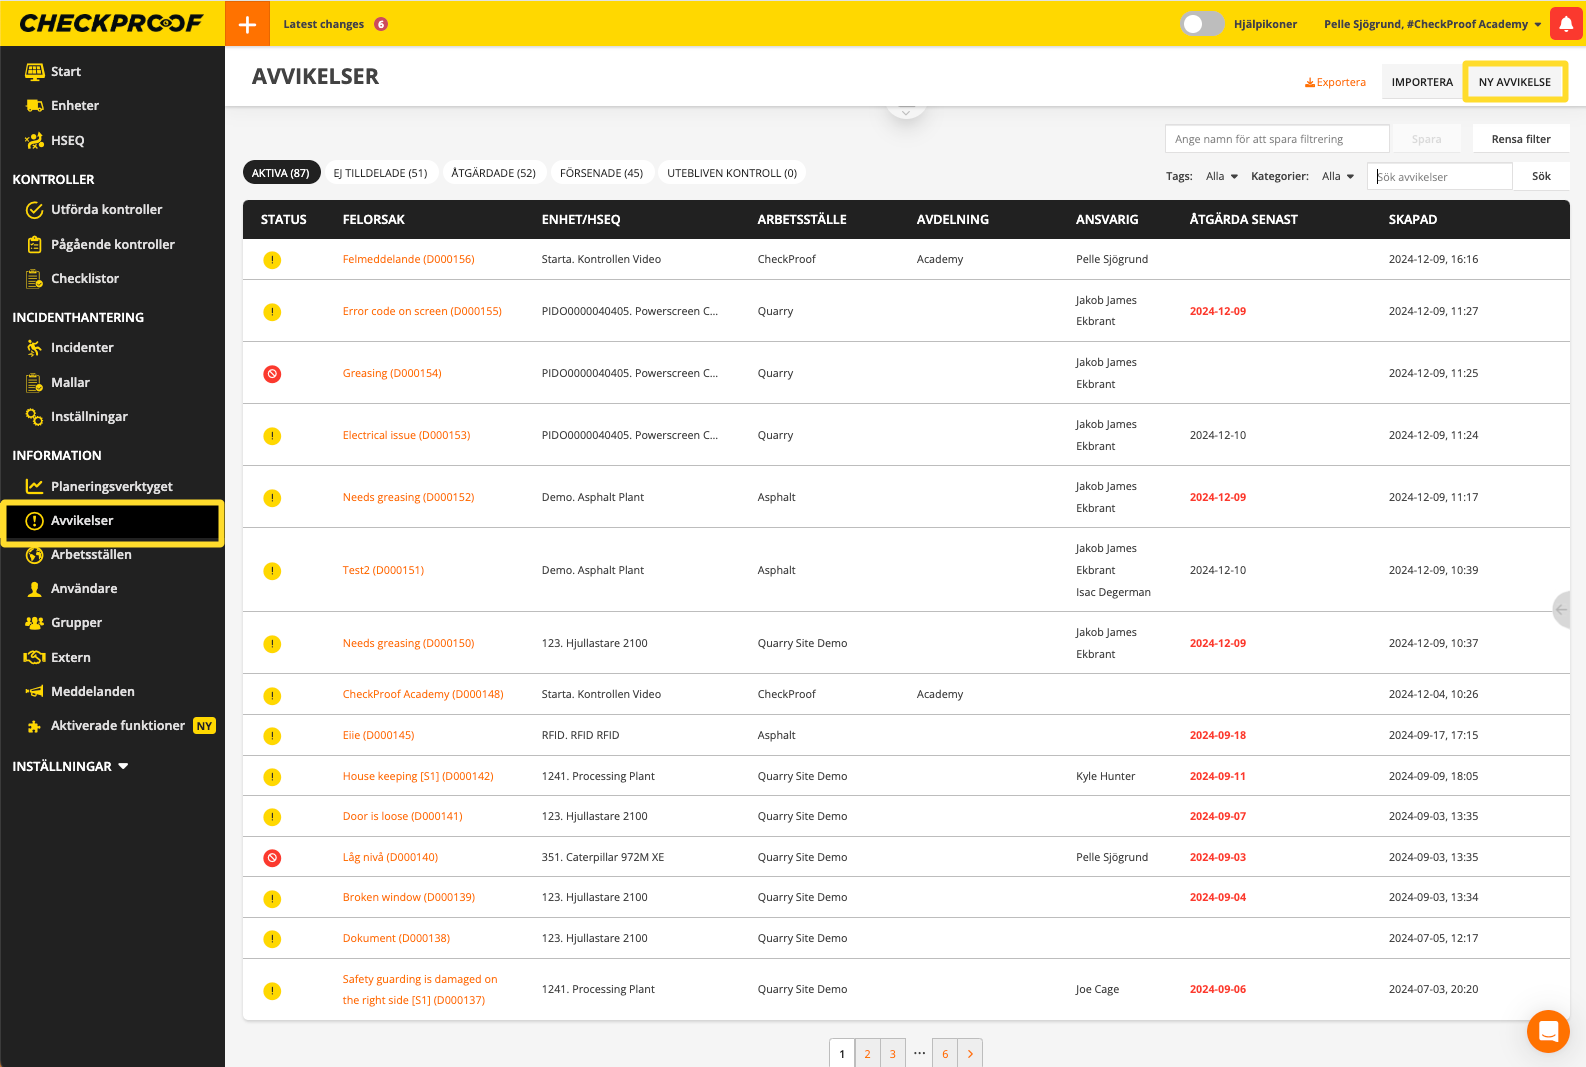Click the Sök avvikelser search field

coord(1438,177)
